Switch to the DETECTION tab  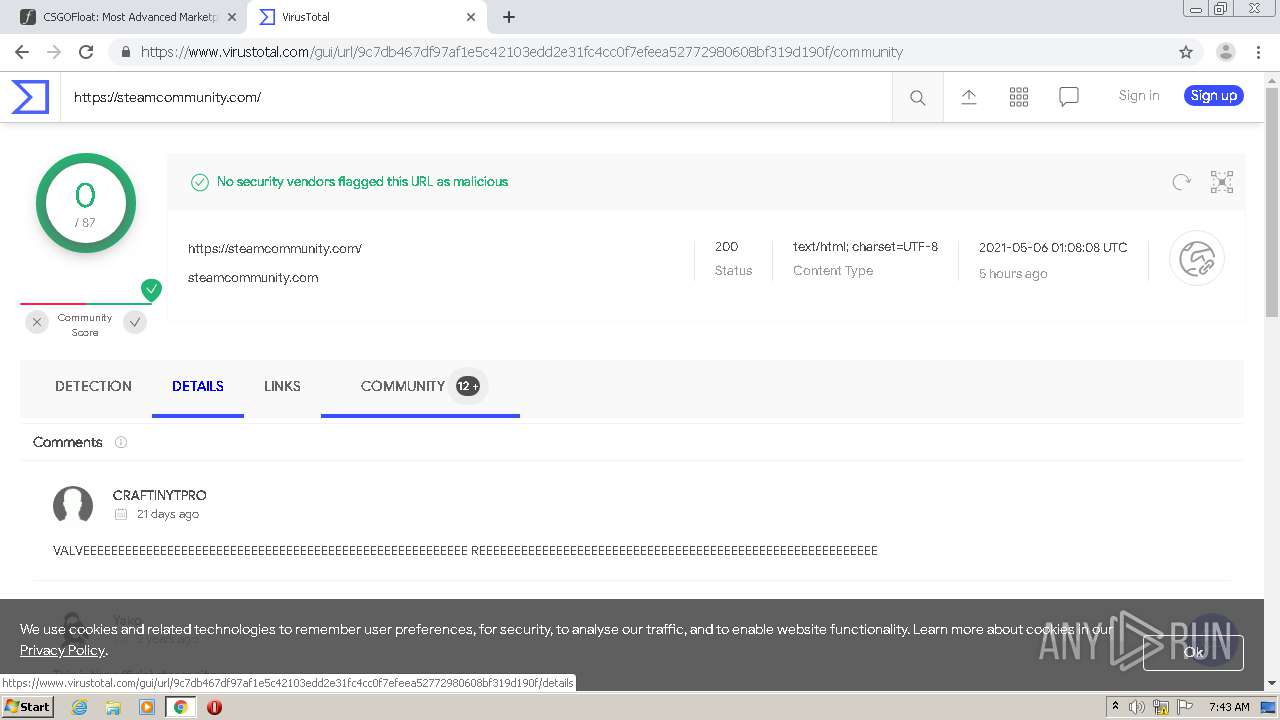pyautogui.click(x=93, y=386)
